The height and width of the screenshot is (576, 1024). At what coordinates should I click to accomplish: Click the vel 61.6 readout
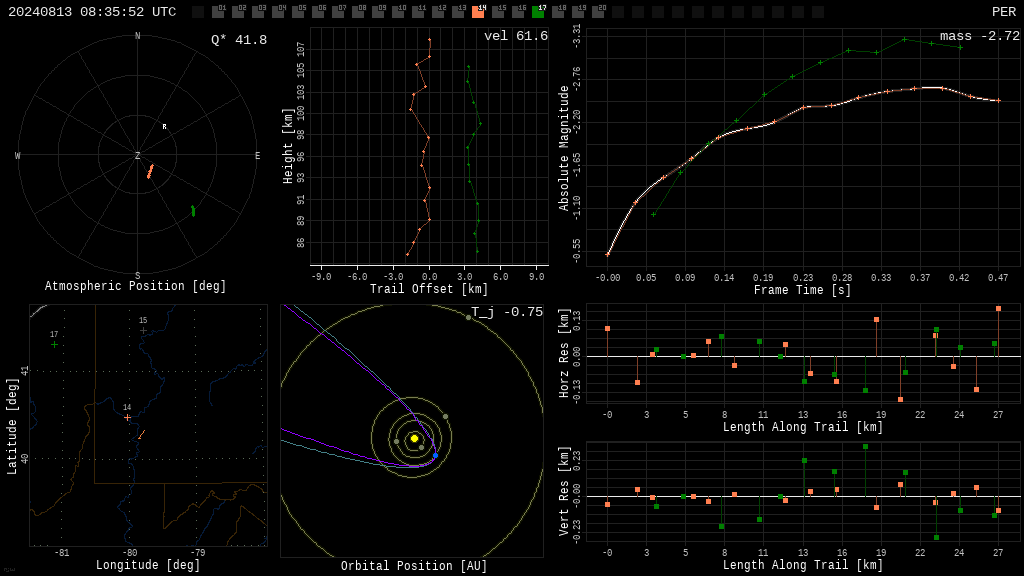(x=516, y=36)
